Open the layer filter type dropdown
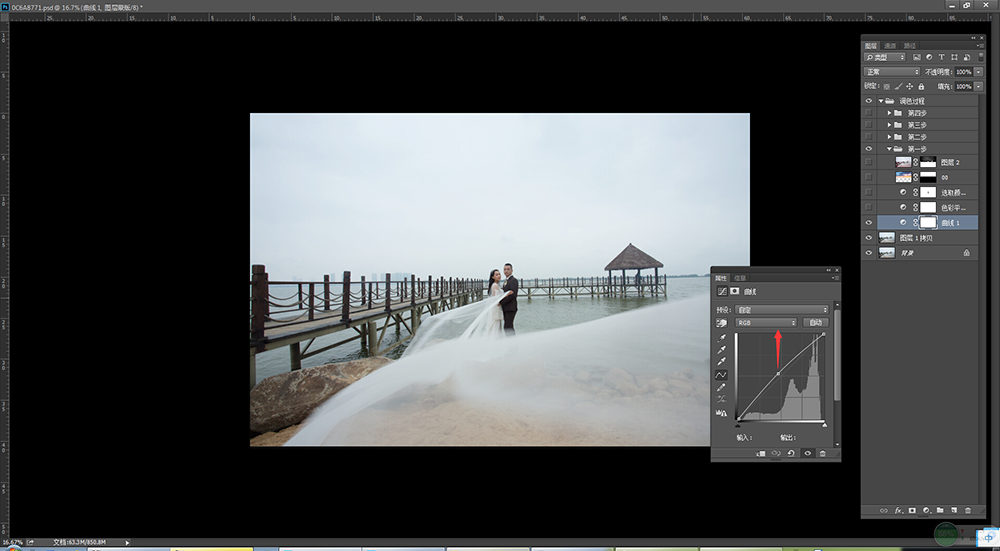The image size is (1000, 551). click(x=884, y=57)
